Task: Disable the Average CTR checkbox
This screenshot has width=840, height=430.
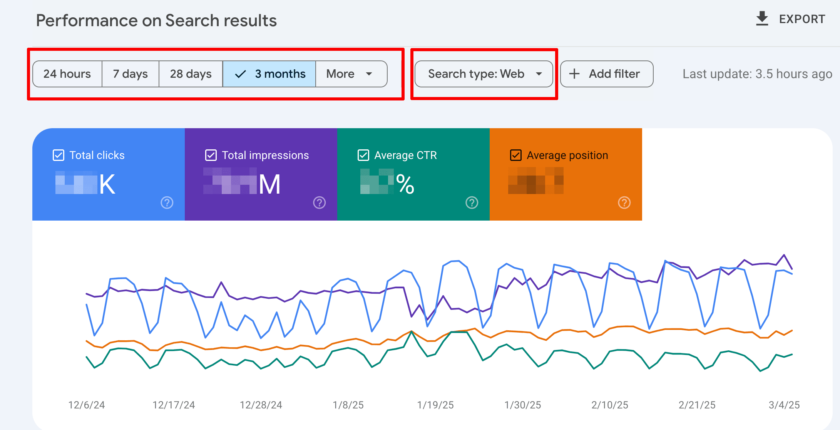Action: click(x=363, y=155)
